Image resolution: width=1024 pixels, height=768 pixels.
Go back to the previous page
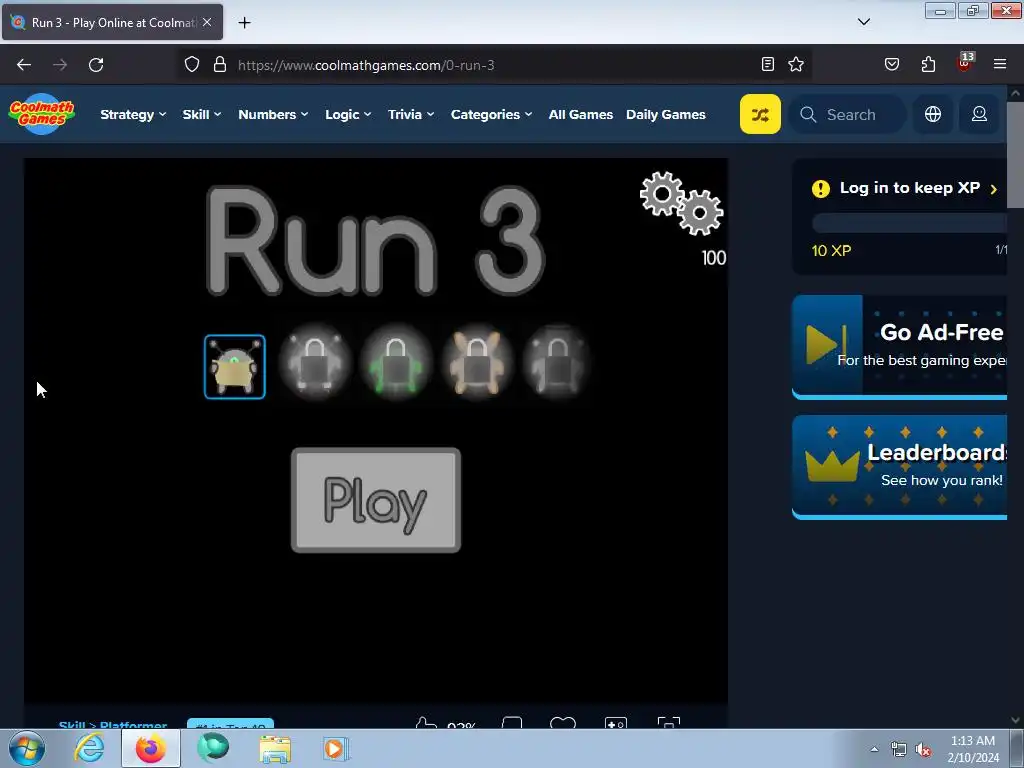(x=24, y=65)
